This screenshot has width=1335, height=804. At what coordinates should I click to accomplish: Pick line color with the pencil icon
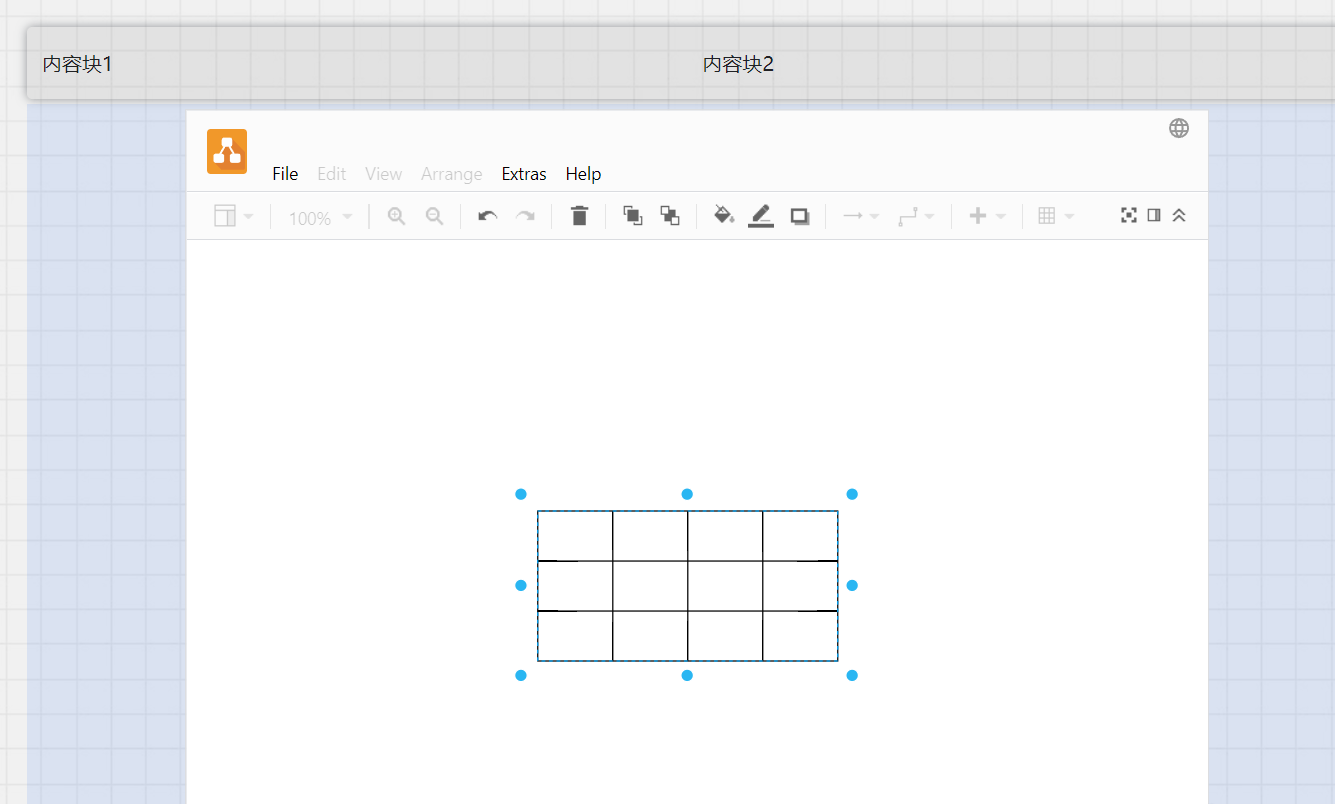[x=761, y=215]
